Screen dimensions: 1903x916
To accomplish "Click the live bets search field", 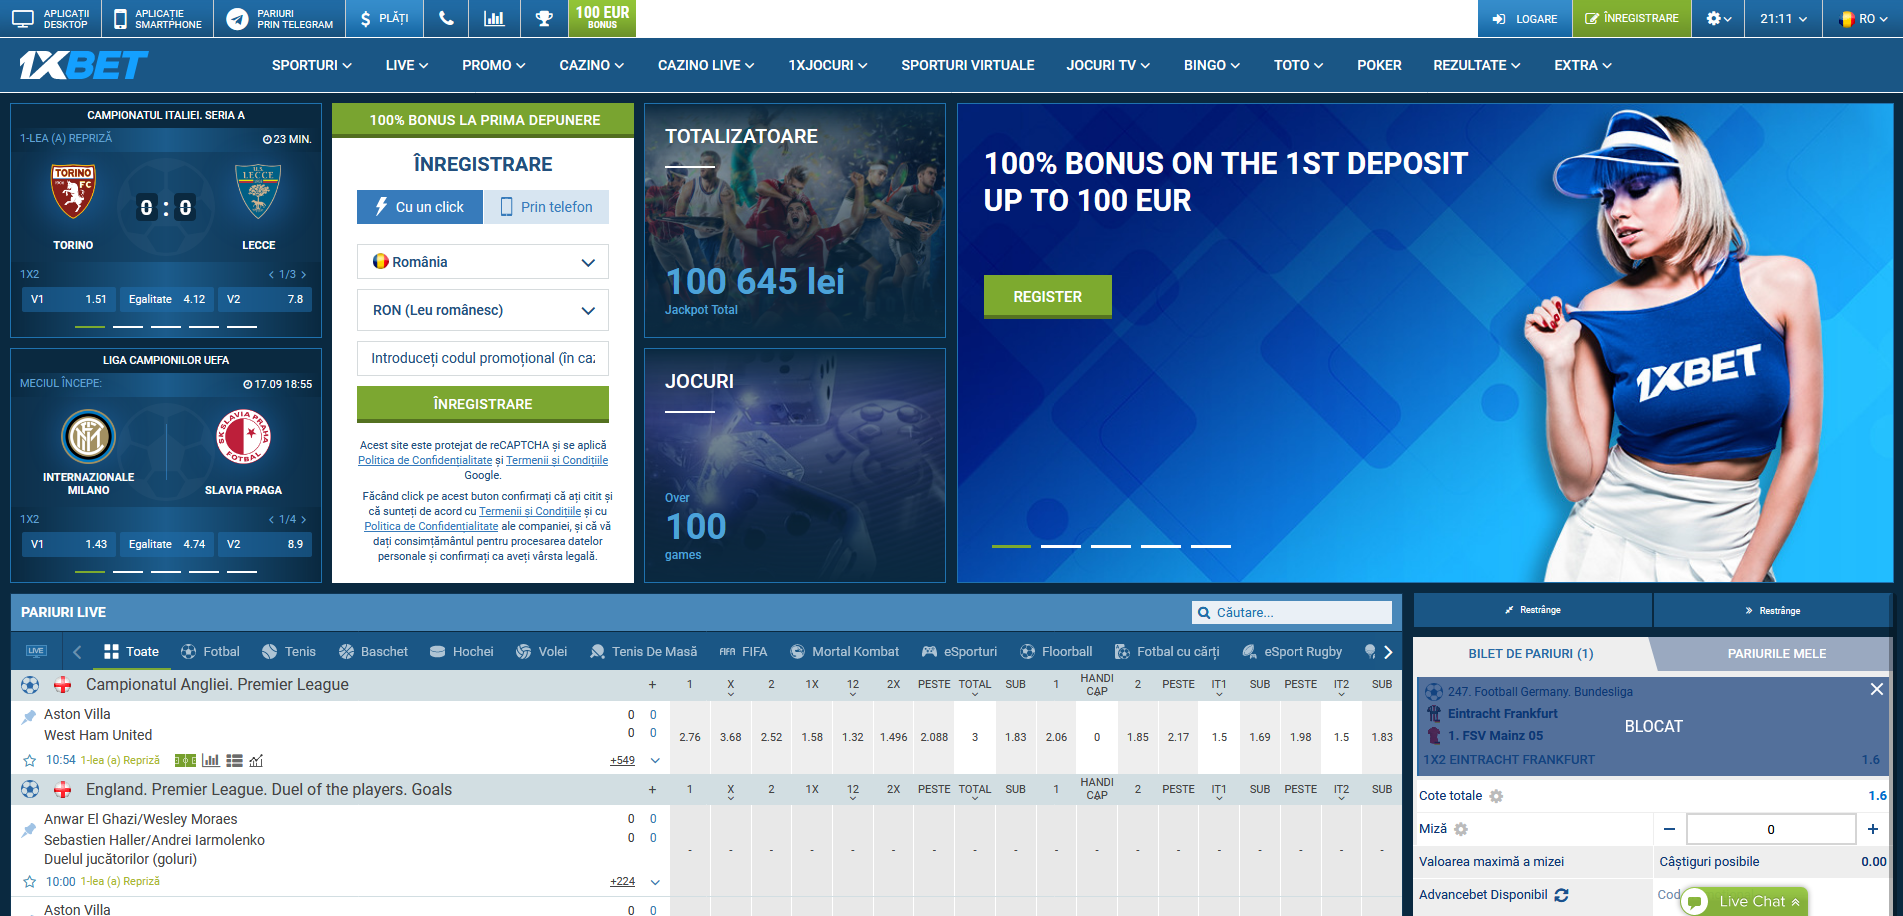I will (x=1292, y=612).
